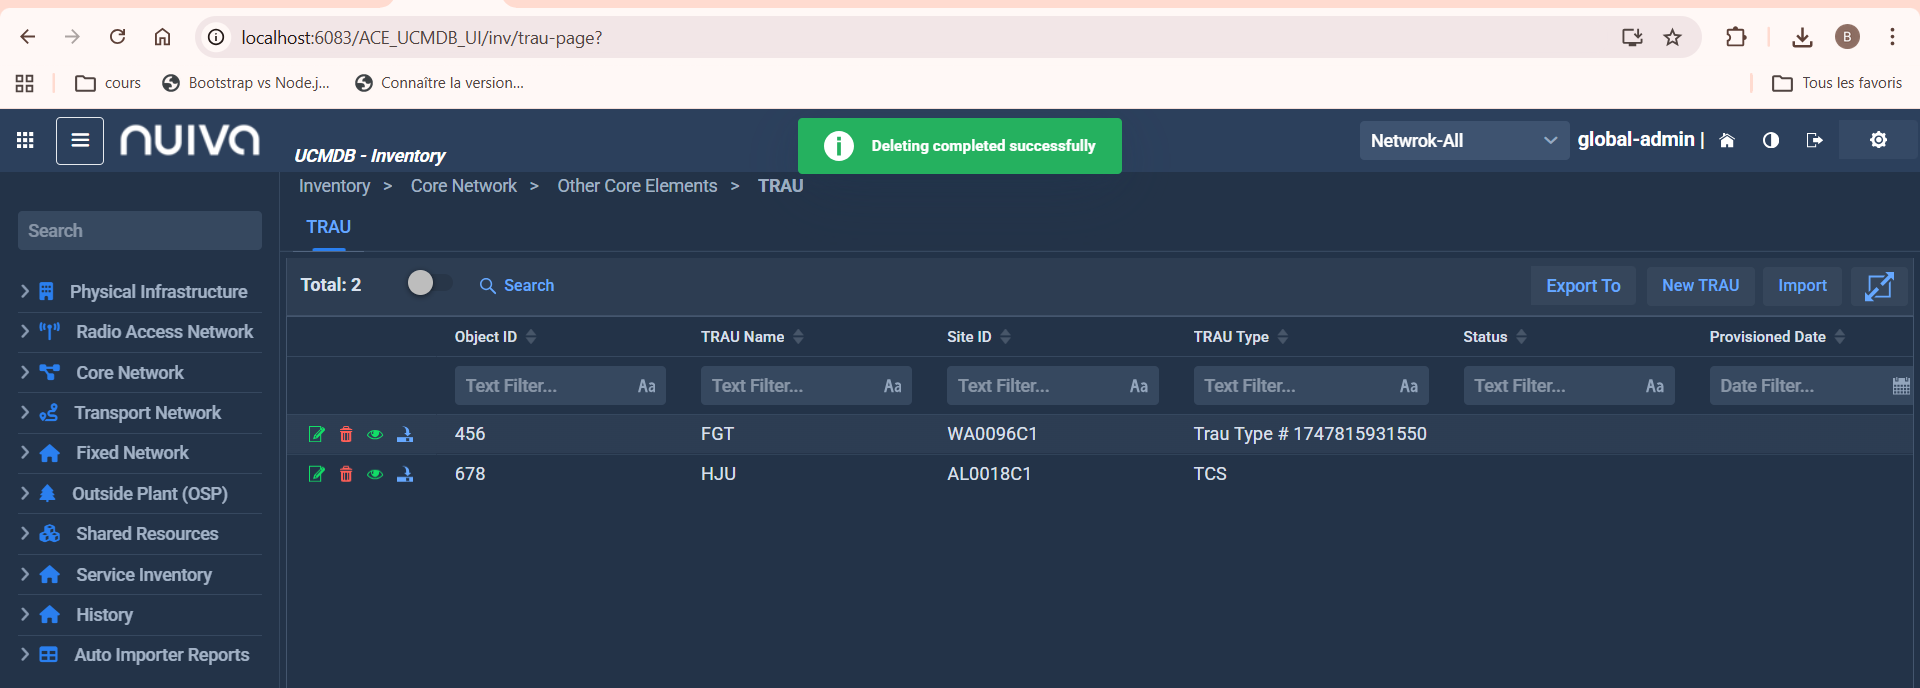Screen dimensions: 1920x688
Task: Click the Export To button
Action: 1583,286
